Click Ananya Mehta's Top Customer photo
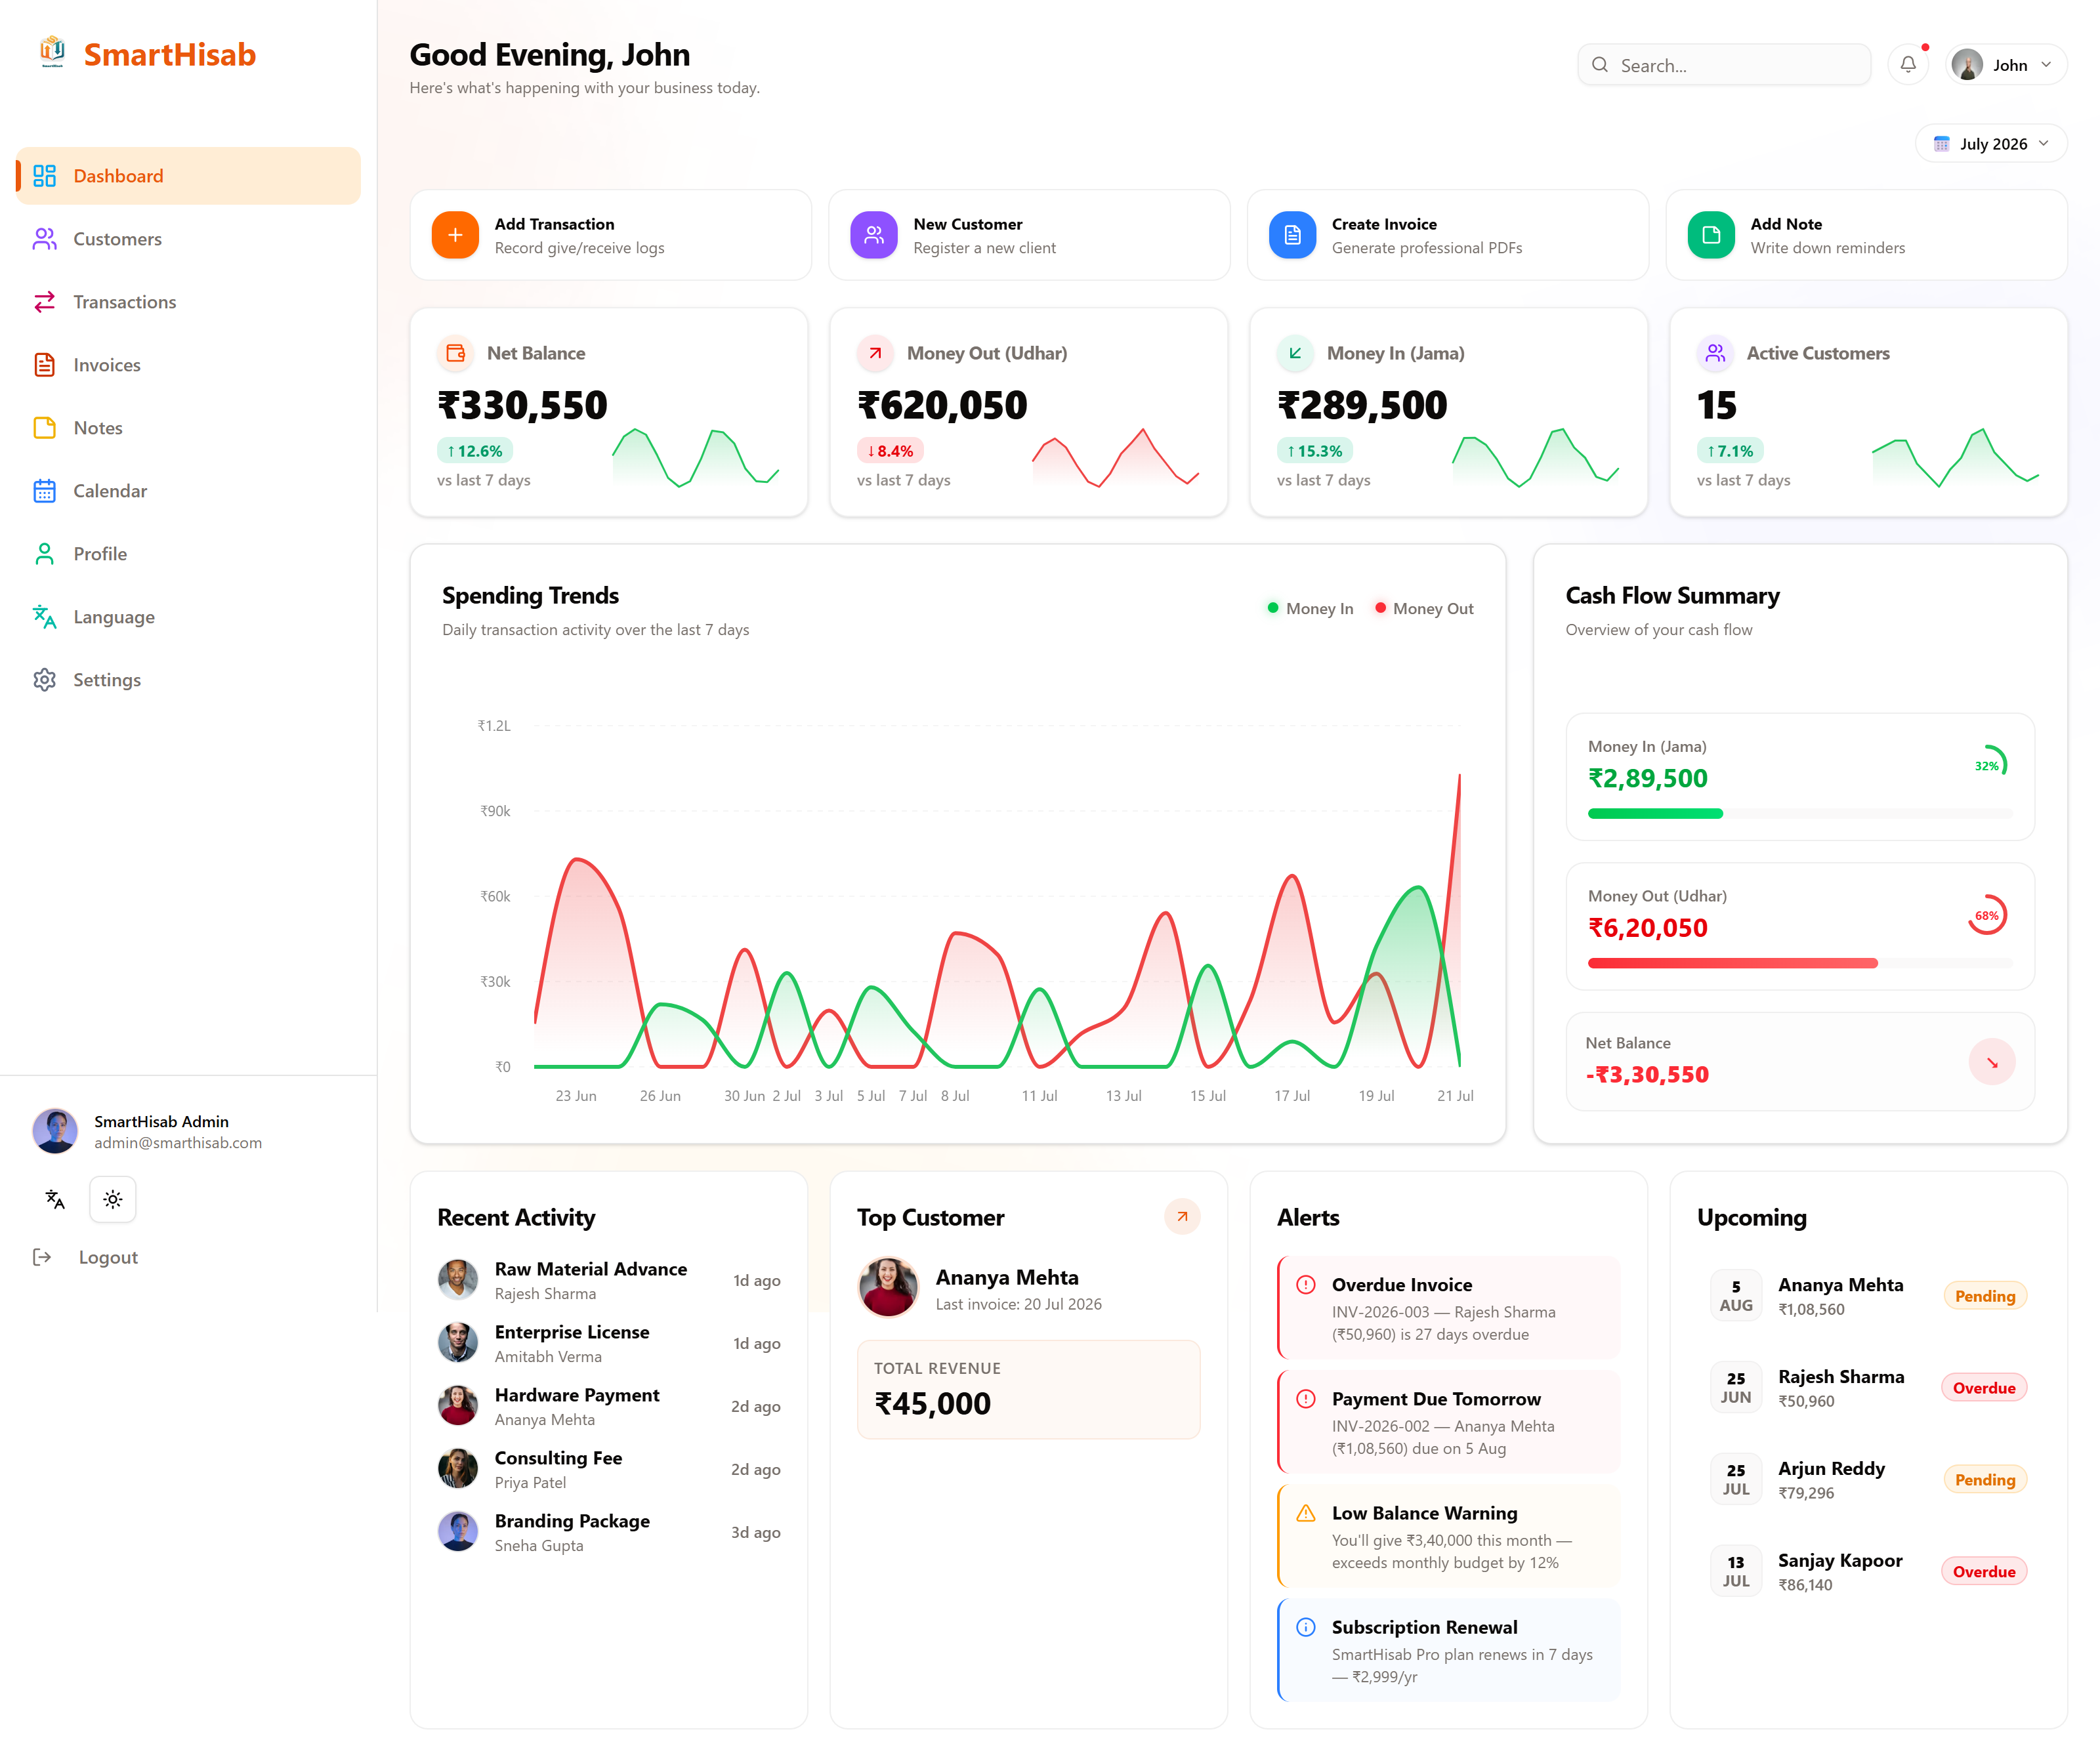Viewport: 2100px width, 1761px height. (888, 1287)
